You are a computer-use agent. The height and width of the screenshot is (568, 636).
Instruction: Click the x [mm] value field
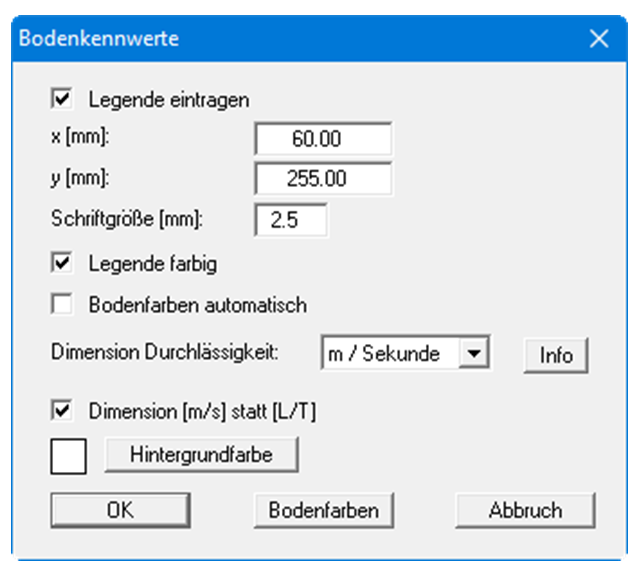(323, 139)
